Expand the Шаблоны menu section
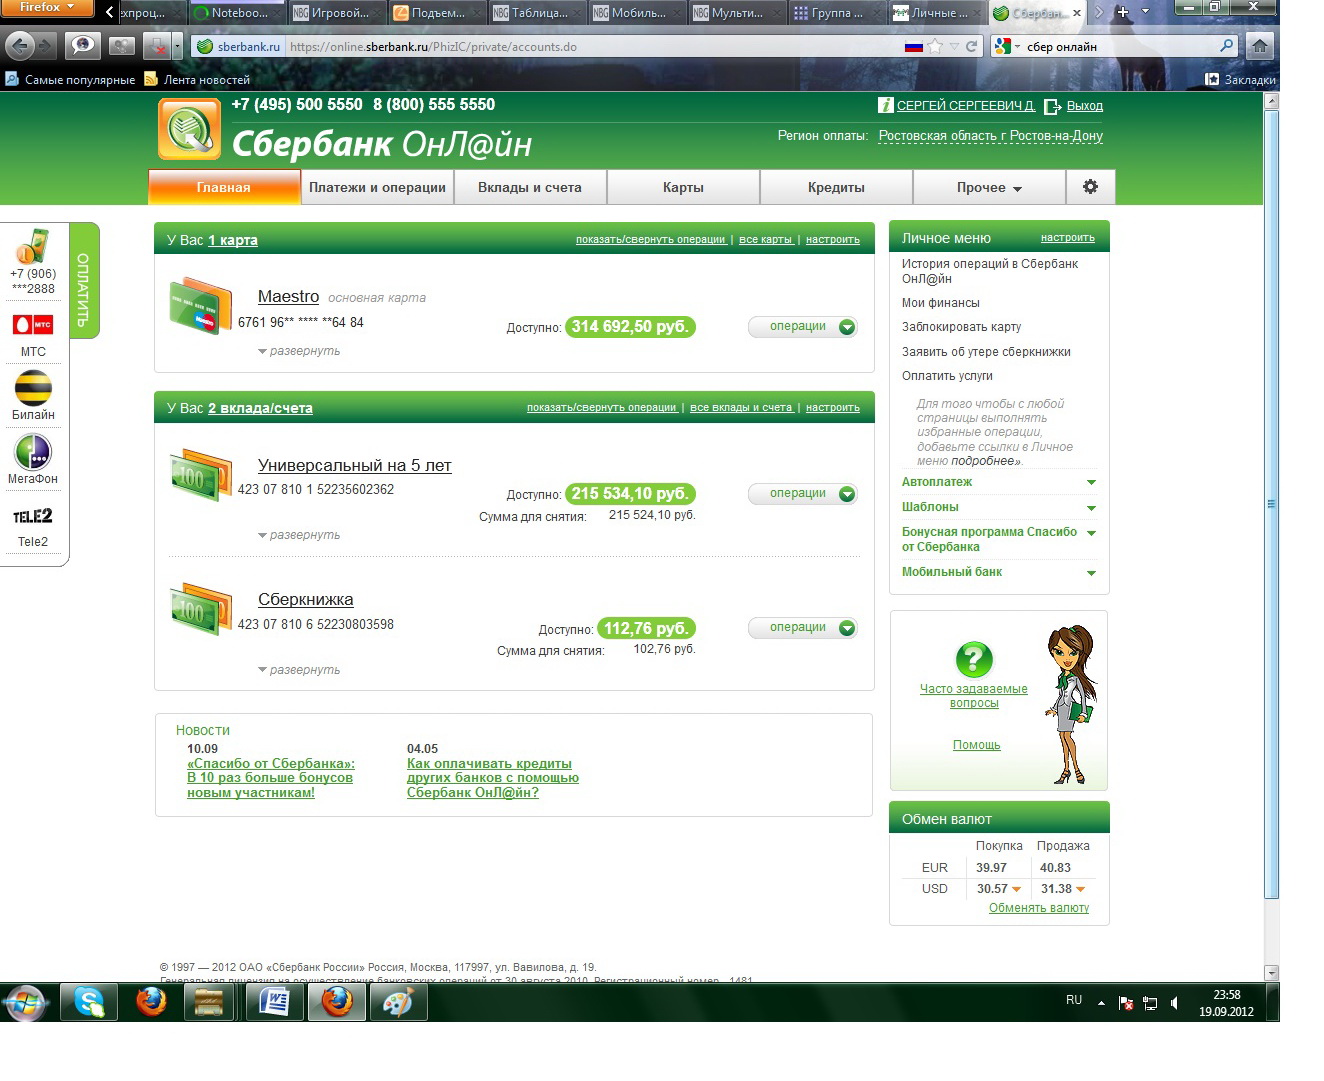The height and width of the screenshot is (1081, 1324). (x=999, y=507)
